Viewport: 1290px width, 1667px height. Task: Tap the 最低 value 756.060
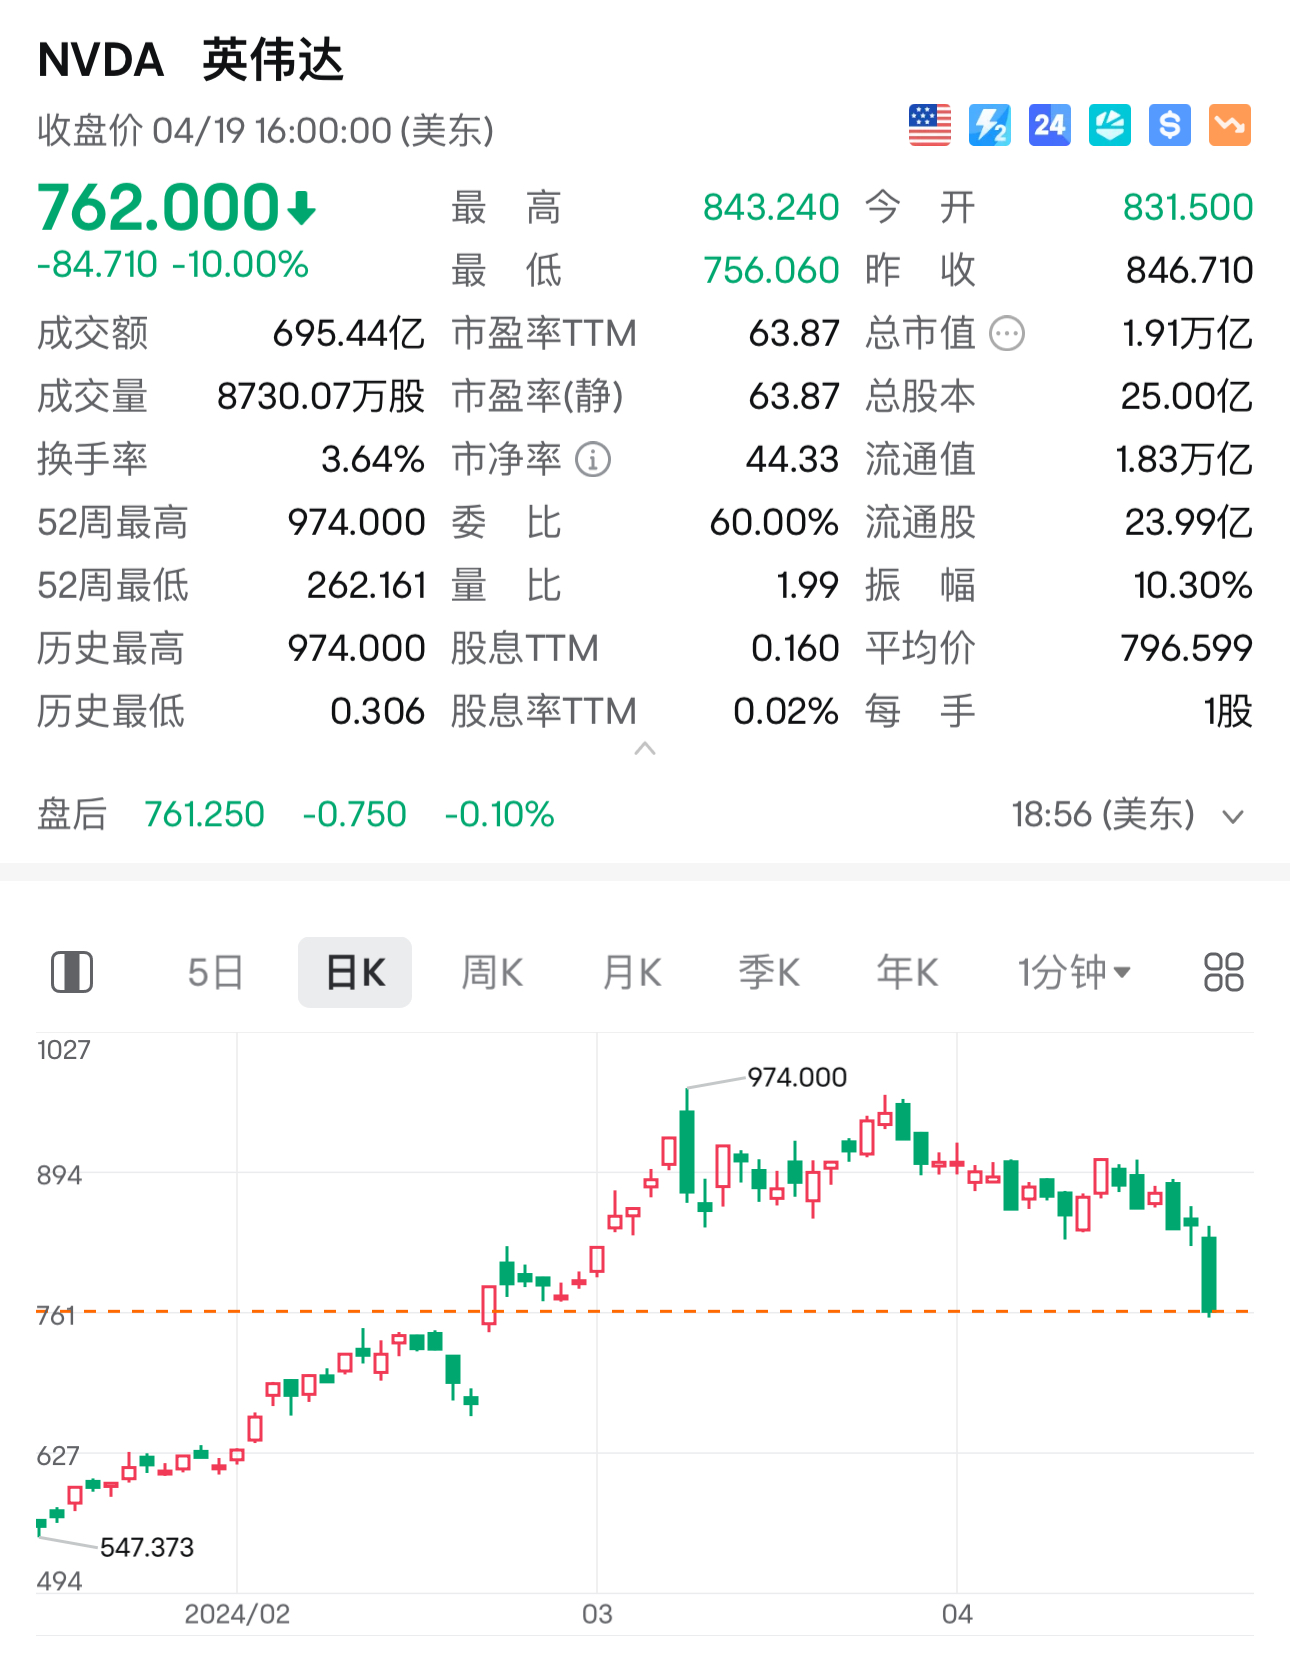point(771,271)
